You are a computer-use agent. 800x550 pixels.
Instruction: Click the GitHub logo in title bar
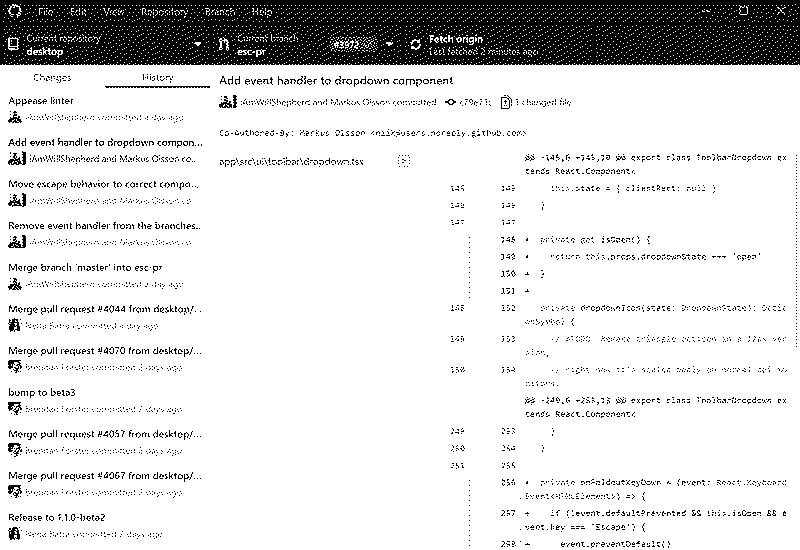tap(15, 11)
